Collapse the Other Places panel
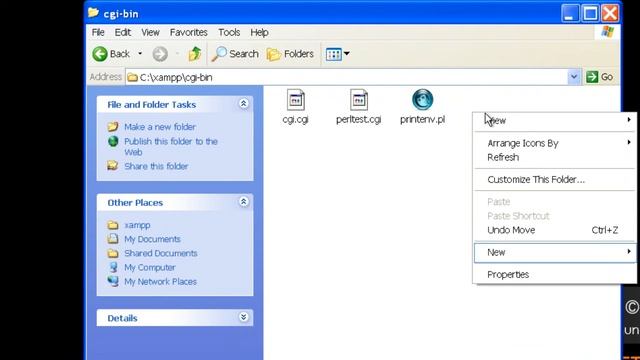Image resolution: width=640 pixels, height=360 pixels. 244,202
